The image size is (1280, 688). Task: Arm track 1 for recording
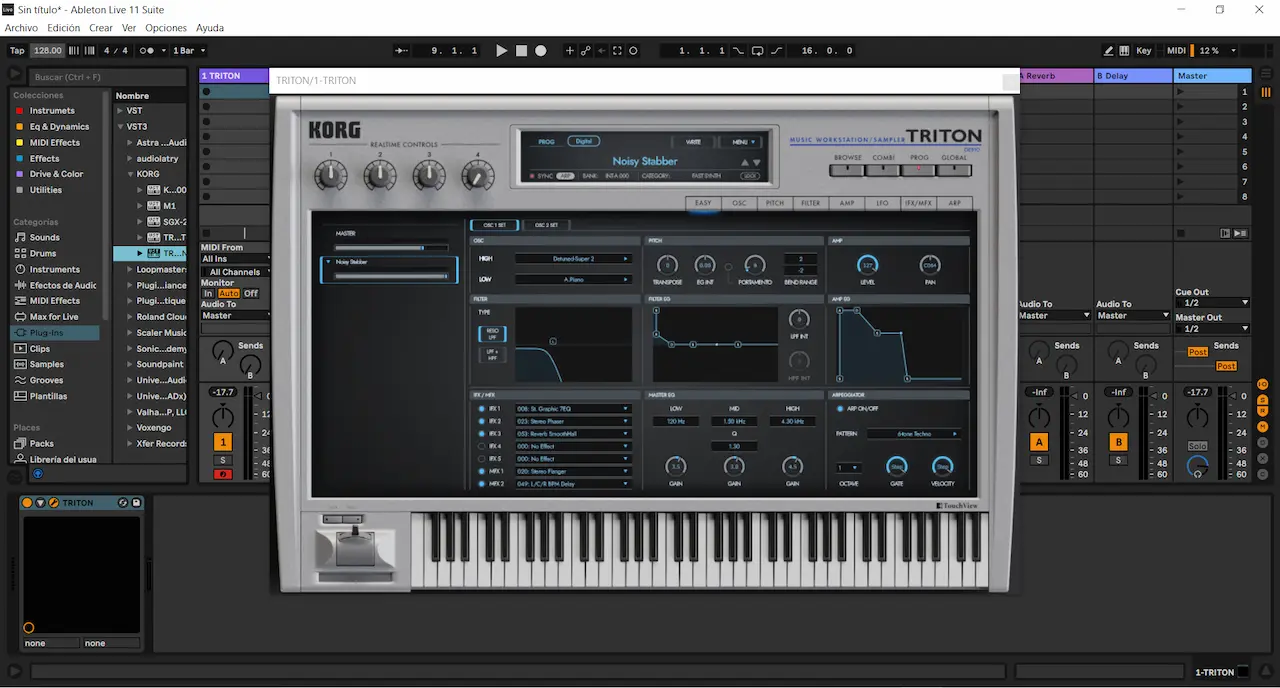click(223, 474)
